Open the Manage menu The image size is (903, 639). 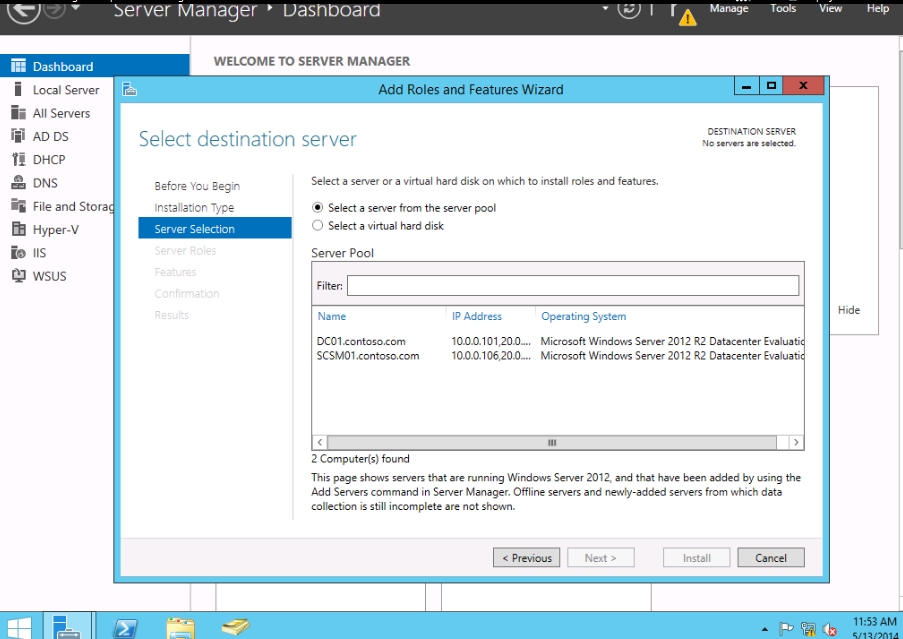(x=729, y=8)
